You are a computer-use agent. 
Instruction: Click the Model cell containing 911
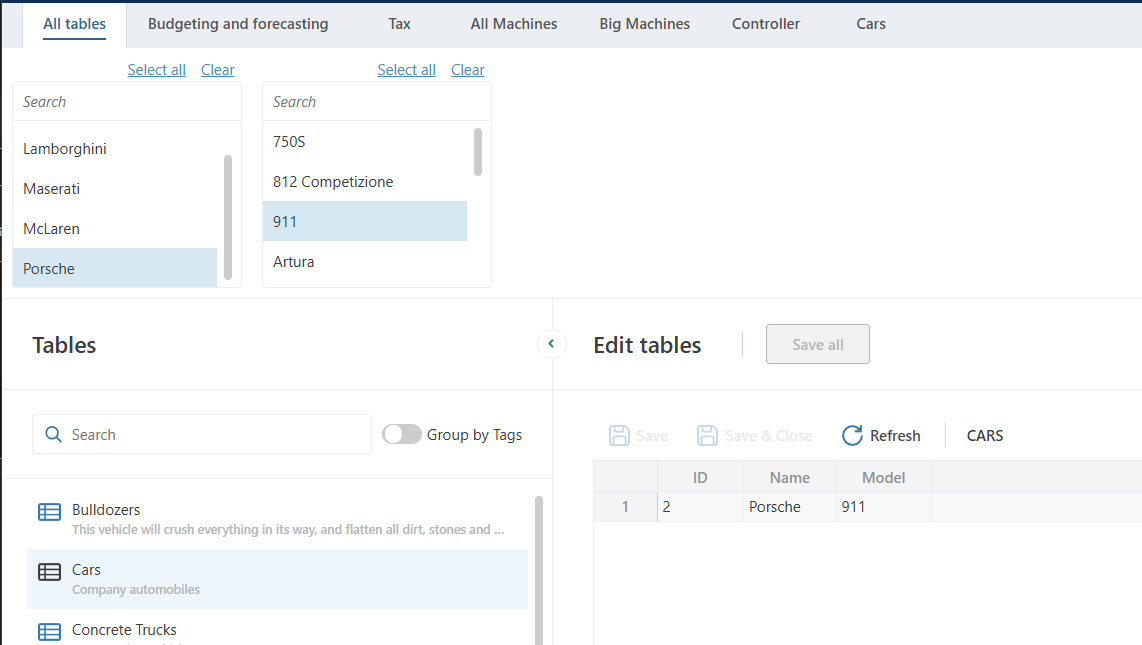coord(882,507)
